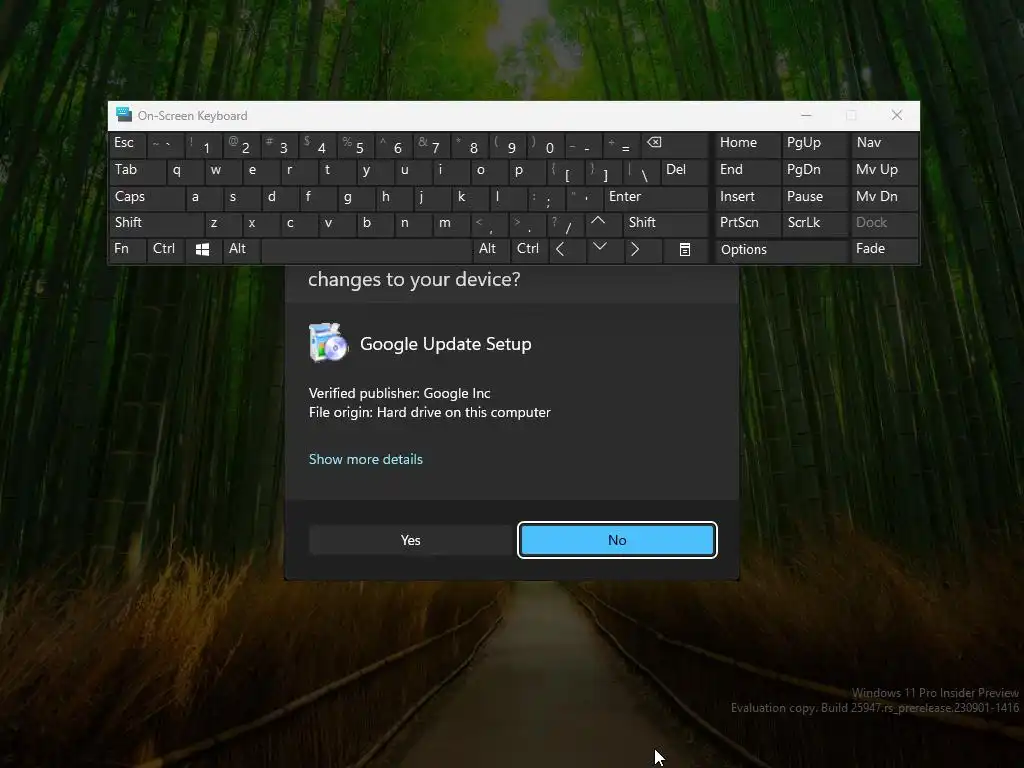
Task: Click the left bracket key
Action: (565, 171)
